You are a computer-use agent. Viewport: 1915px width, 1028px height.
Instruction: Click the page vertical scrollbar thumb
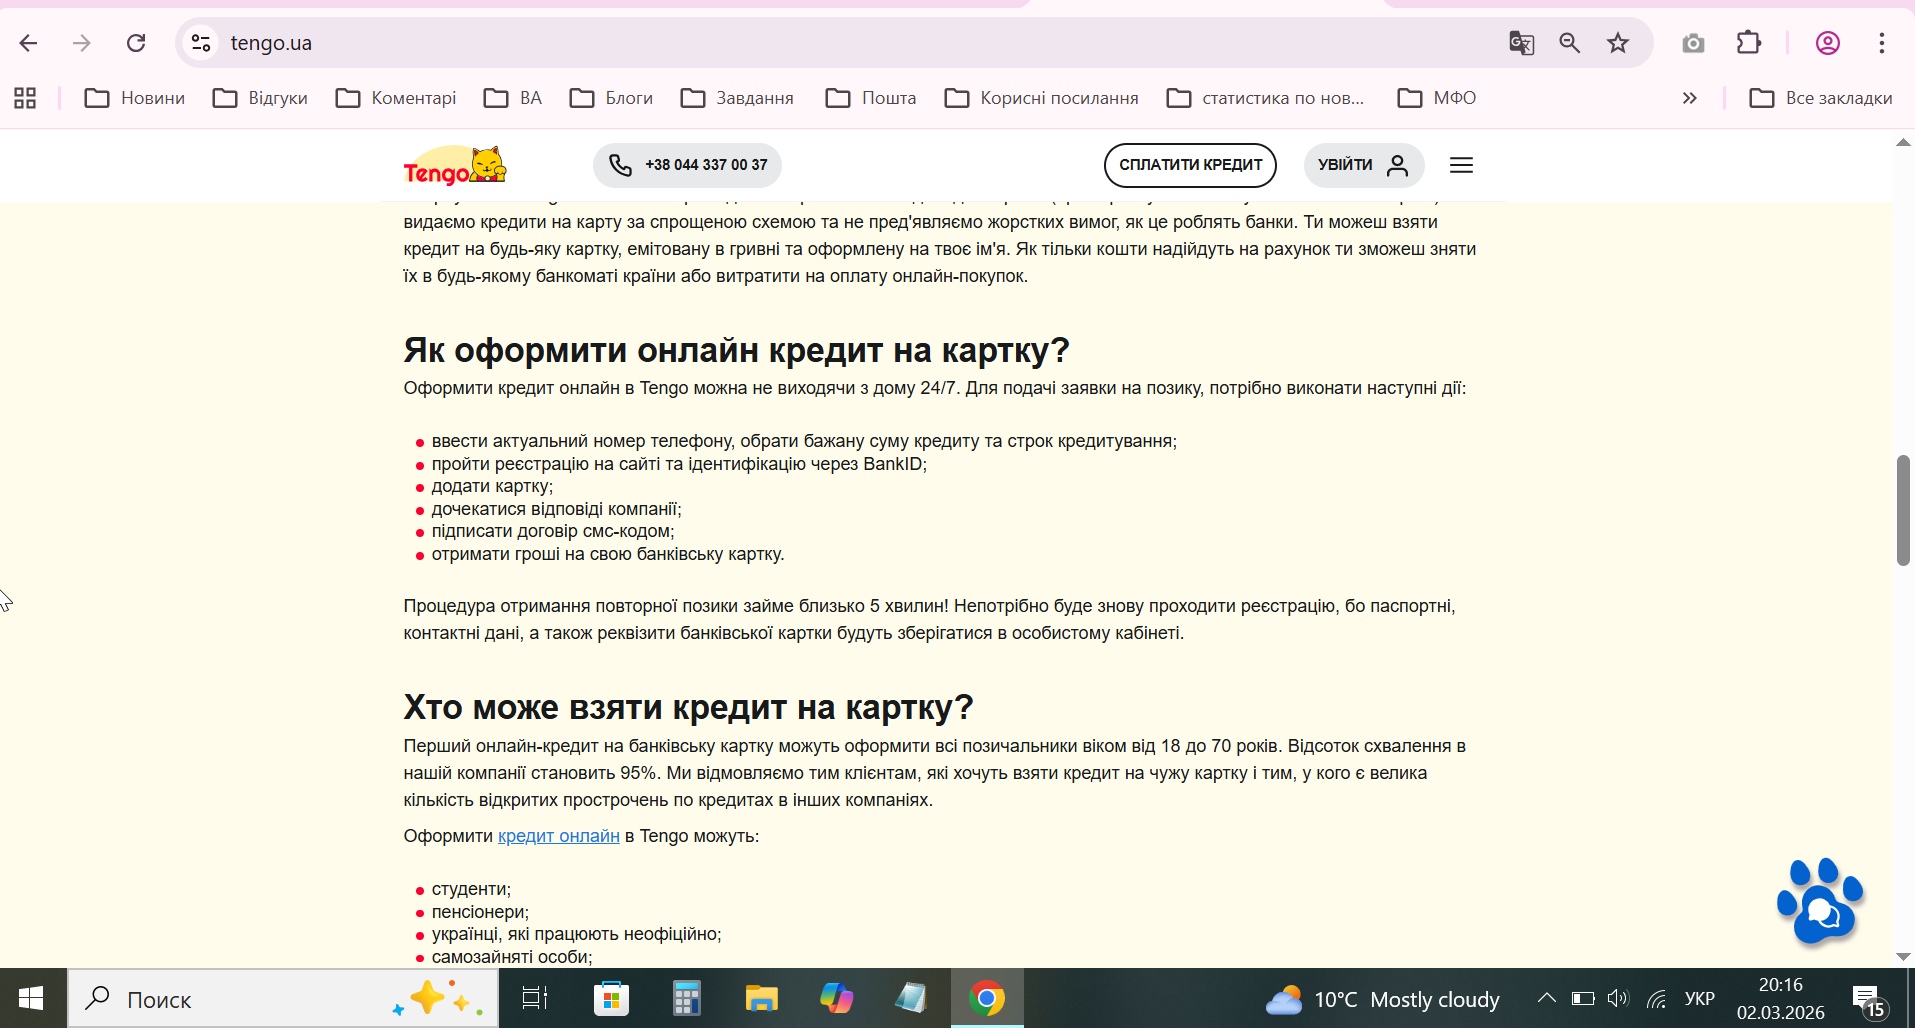click(1903, 510)
